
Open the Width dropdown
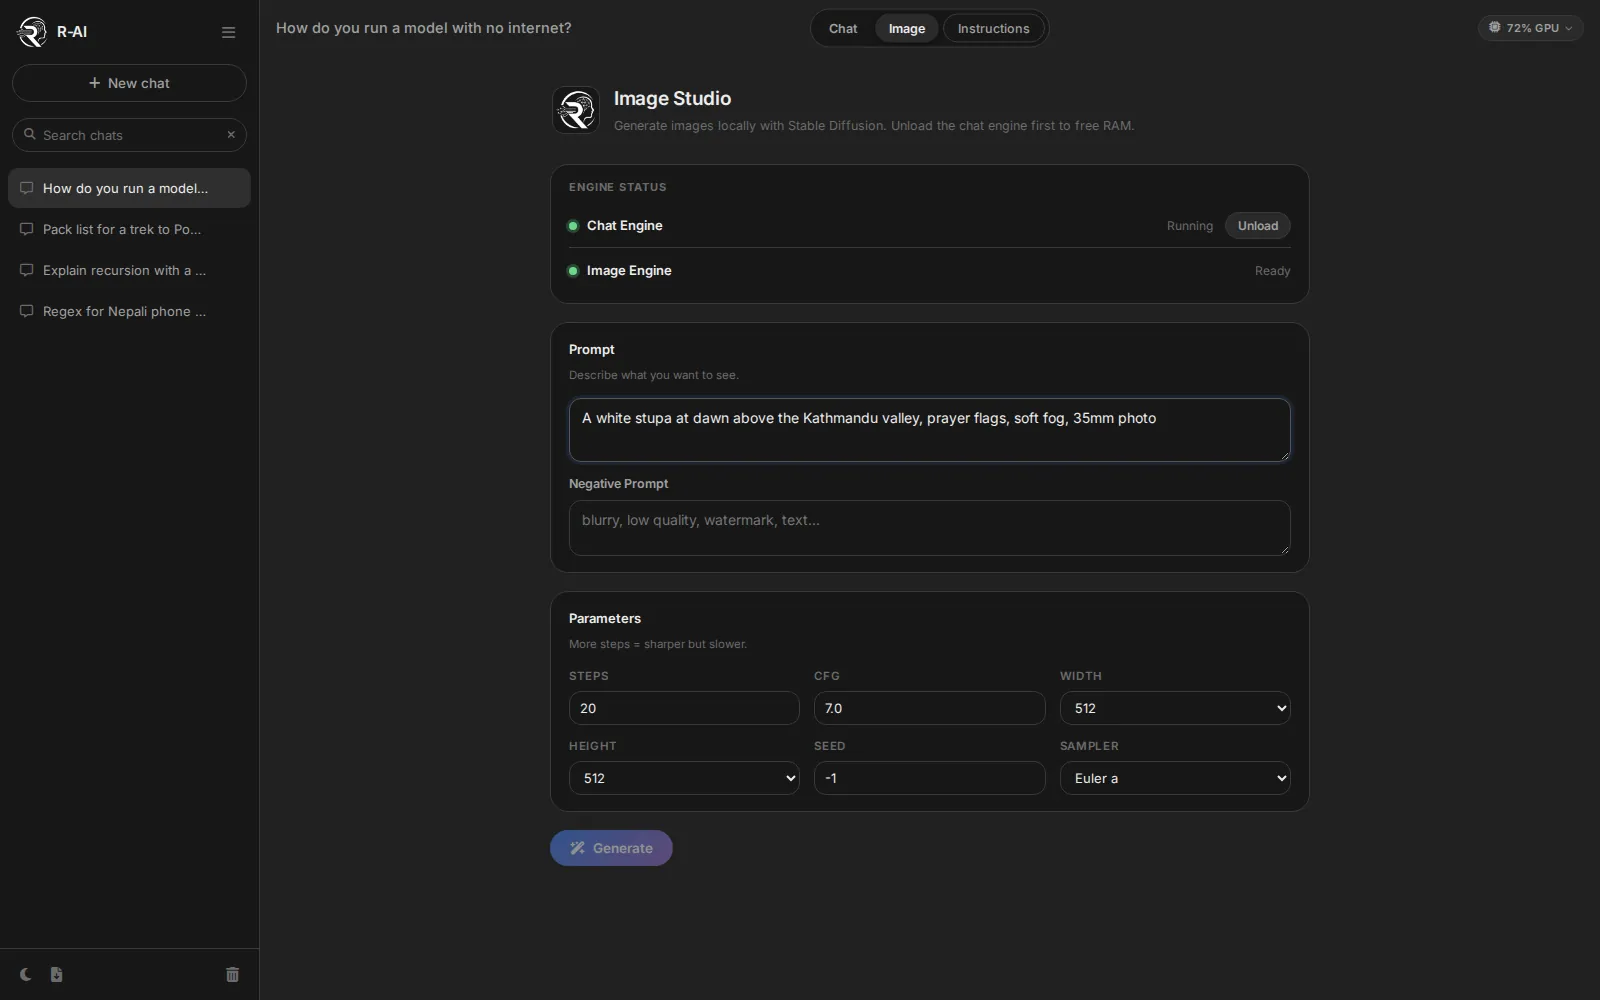point(1175,708)
